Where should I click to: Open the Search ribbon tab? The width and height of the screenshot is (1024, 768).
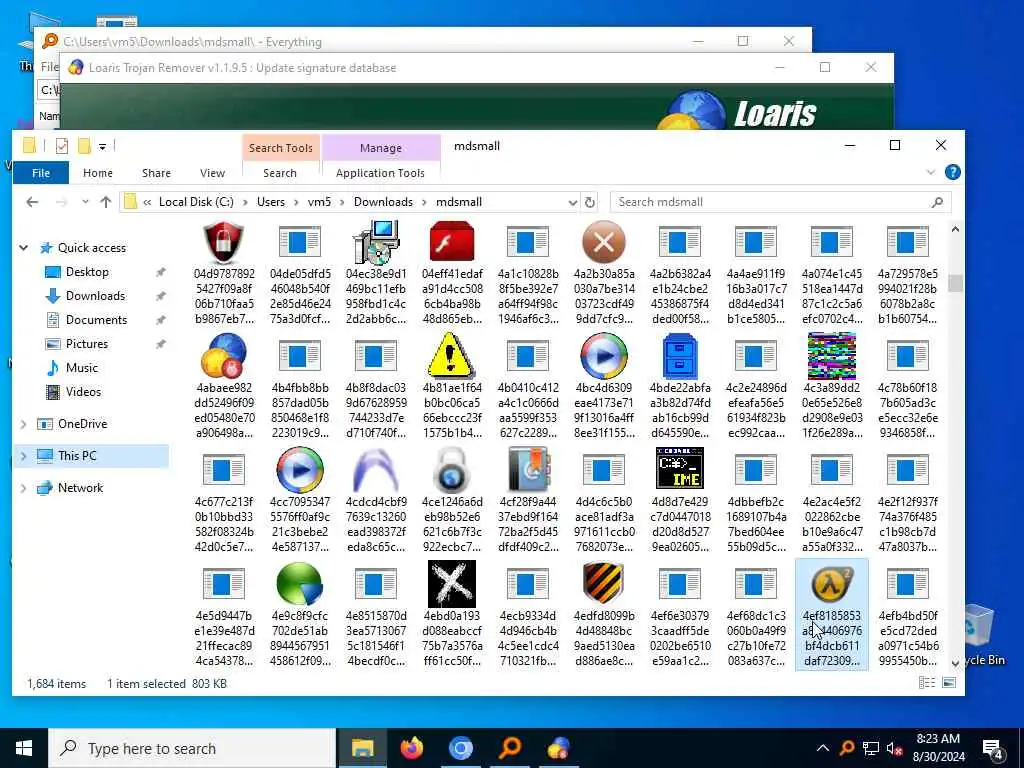280,173
